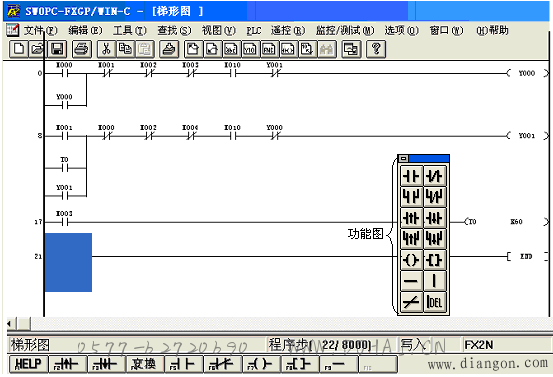Viewport: 553px width, 377px height.
Task: Select horizontal line tool in function palette
Action: point(411,281)
